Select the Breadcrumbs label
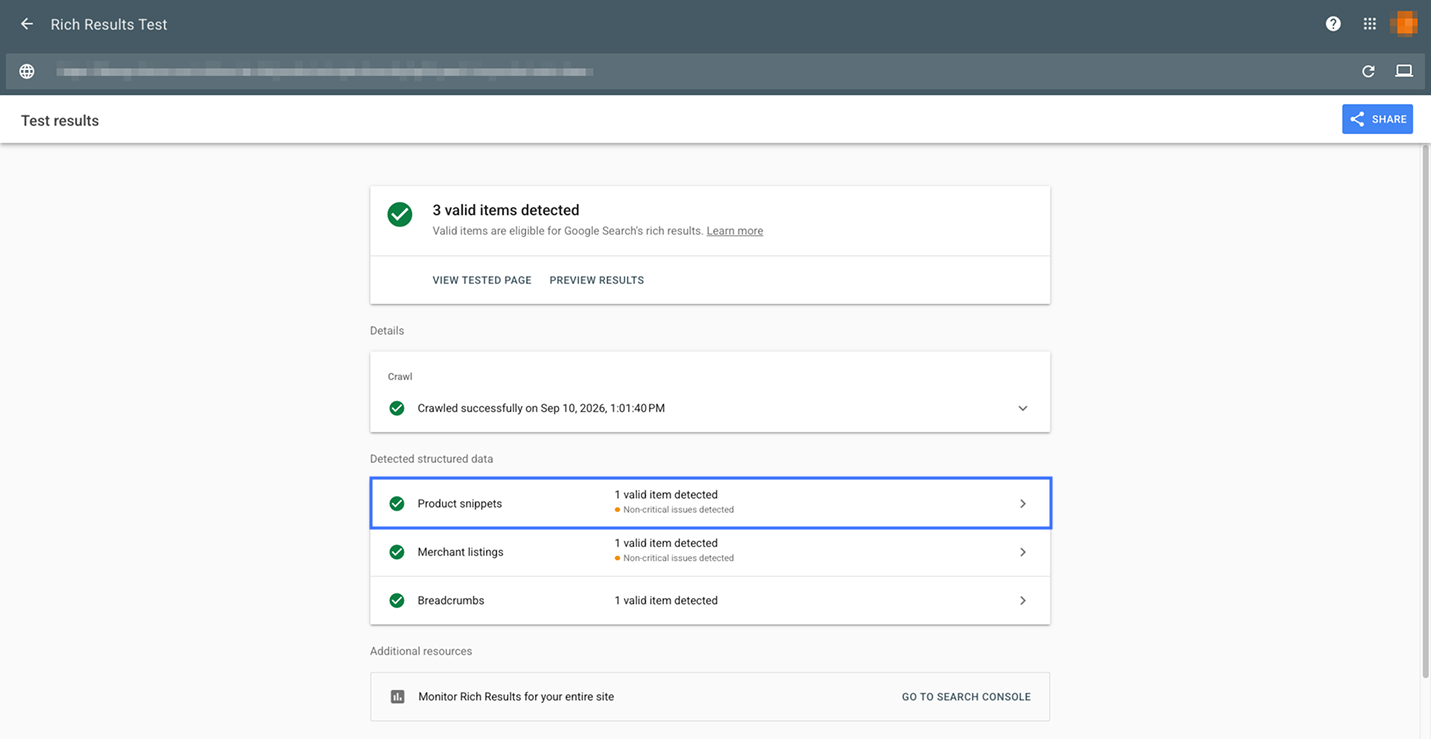The width and height of the screenshot is (1431, 739). pos(451,601)
